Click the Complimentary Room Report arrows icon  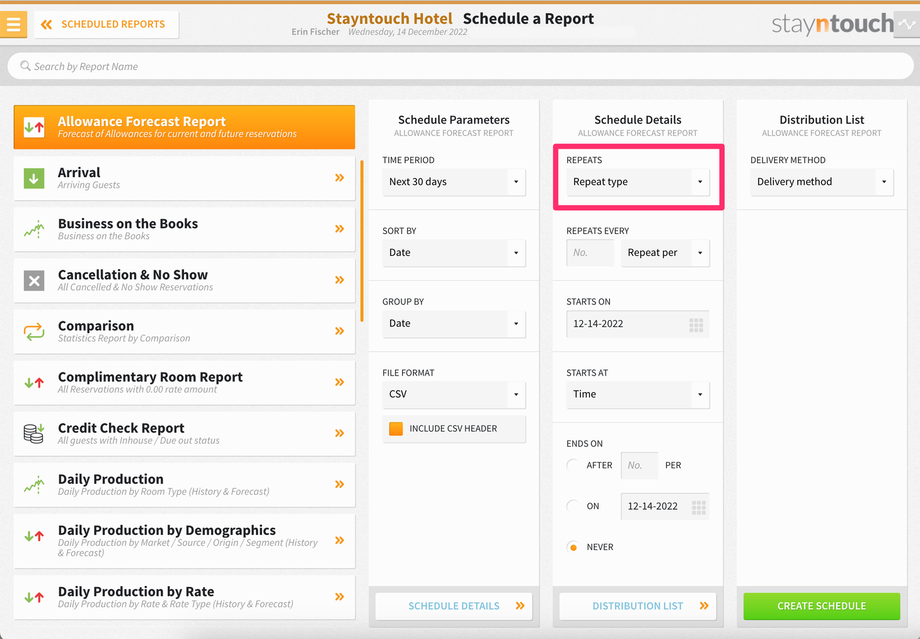(34, 383)
